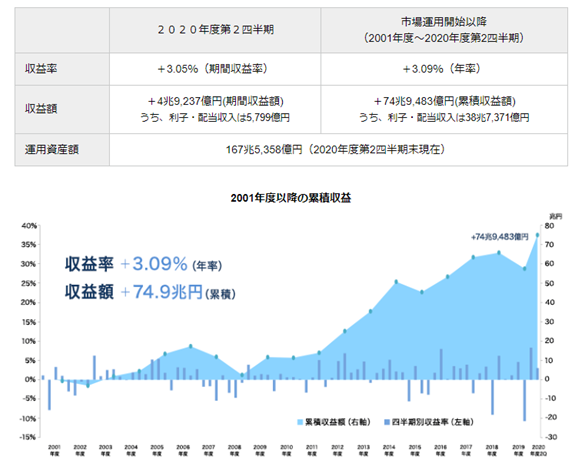Click the 40% label on left axis

29,226
